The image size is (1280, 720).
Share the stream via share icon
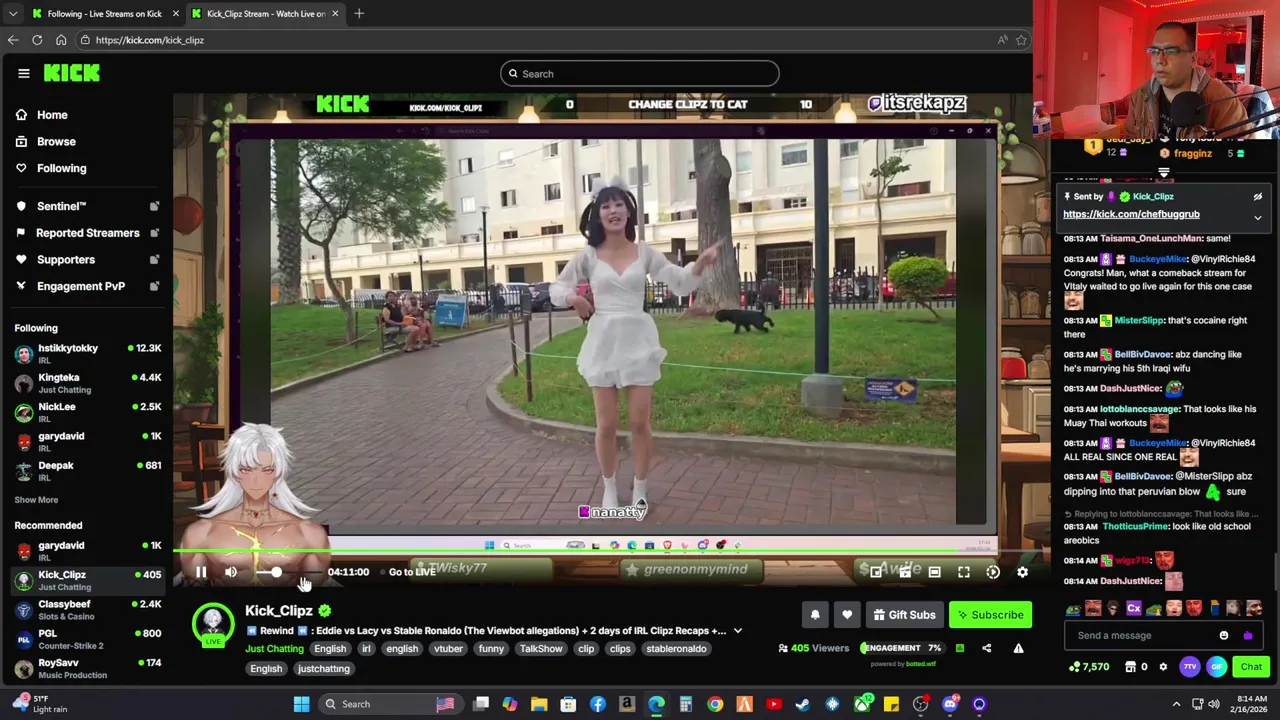tap(986, 648)
